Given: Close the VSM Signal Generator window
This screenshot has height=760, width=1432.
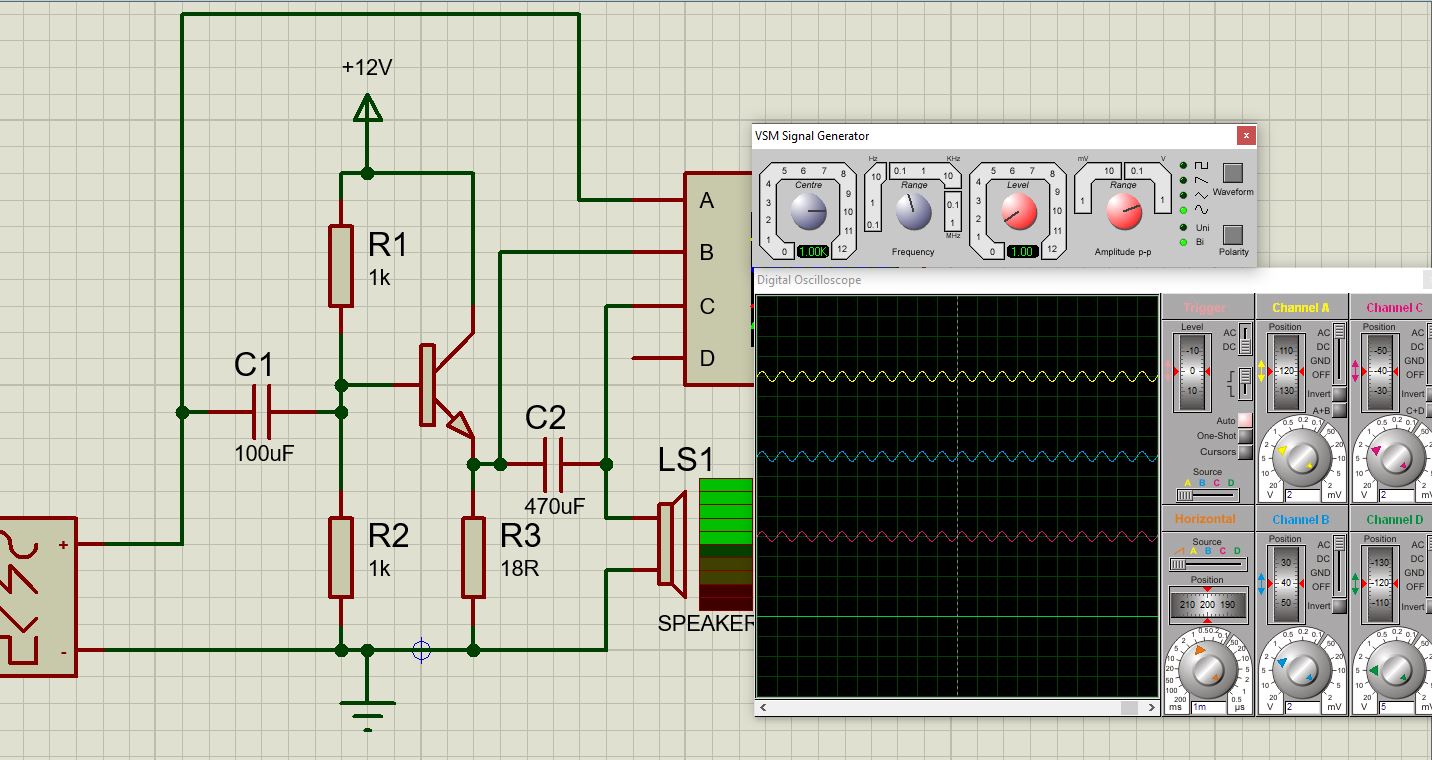Looking at the screenshot, I should (x=1245, y=135).
